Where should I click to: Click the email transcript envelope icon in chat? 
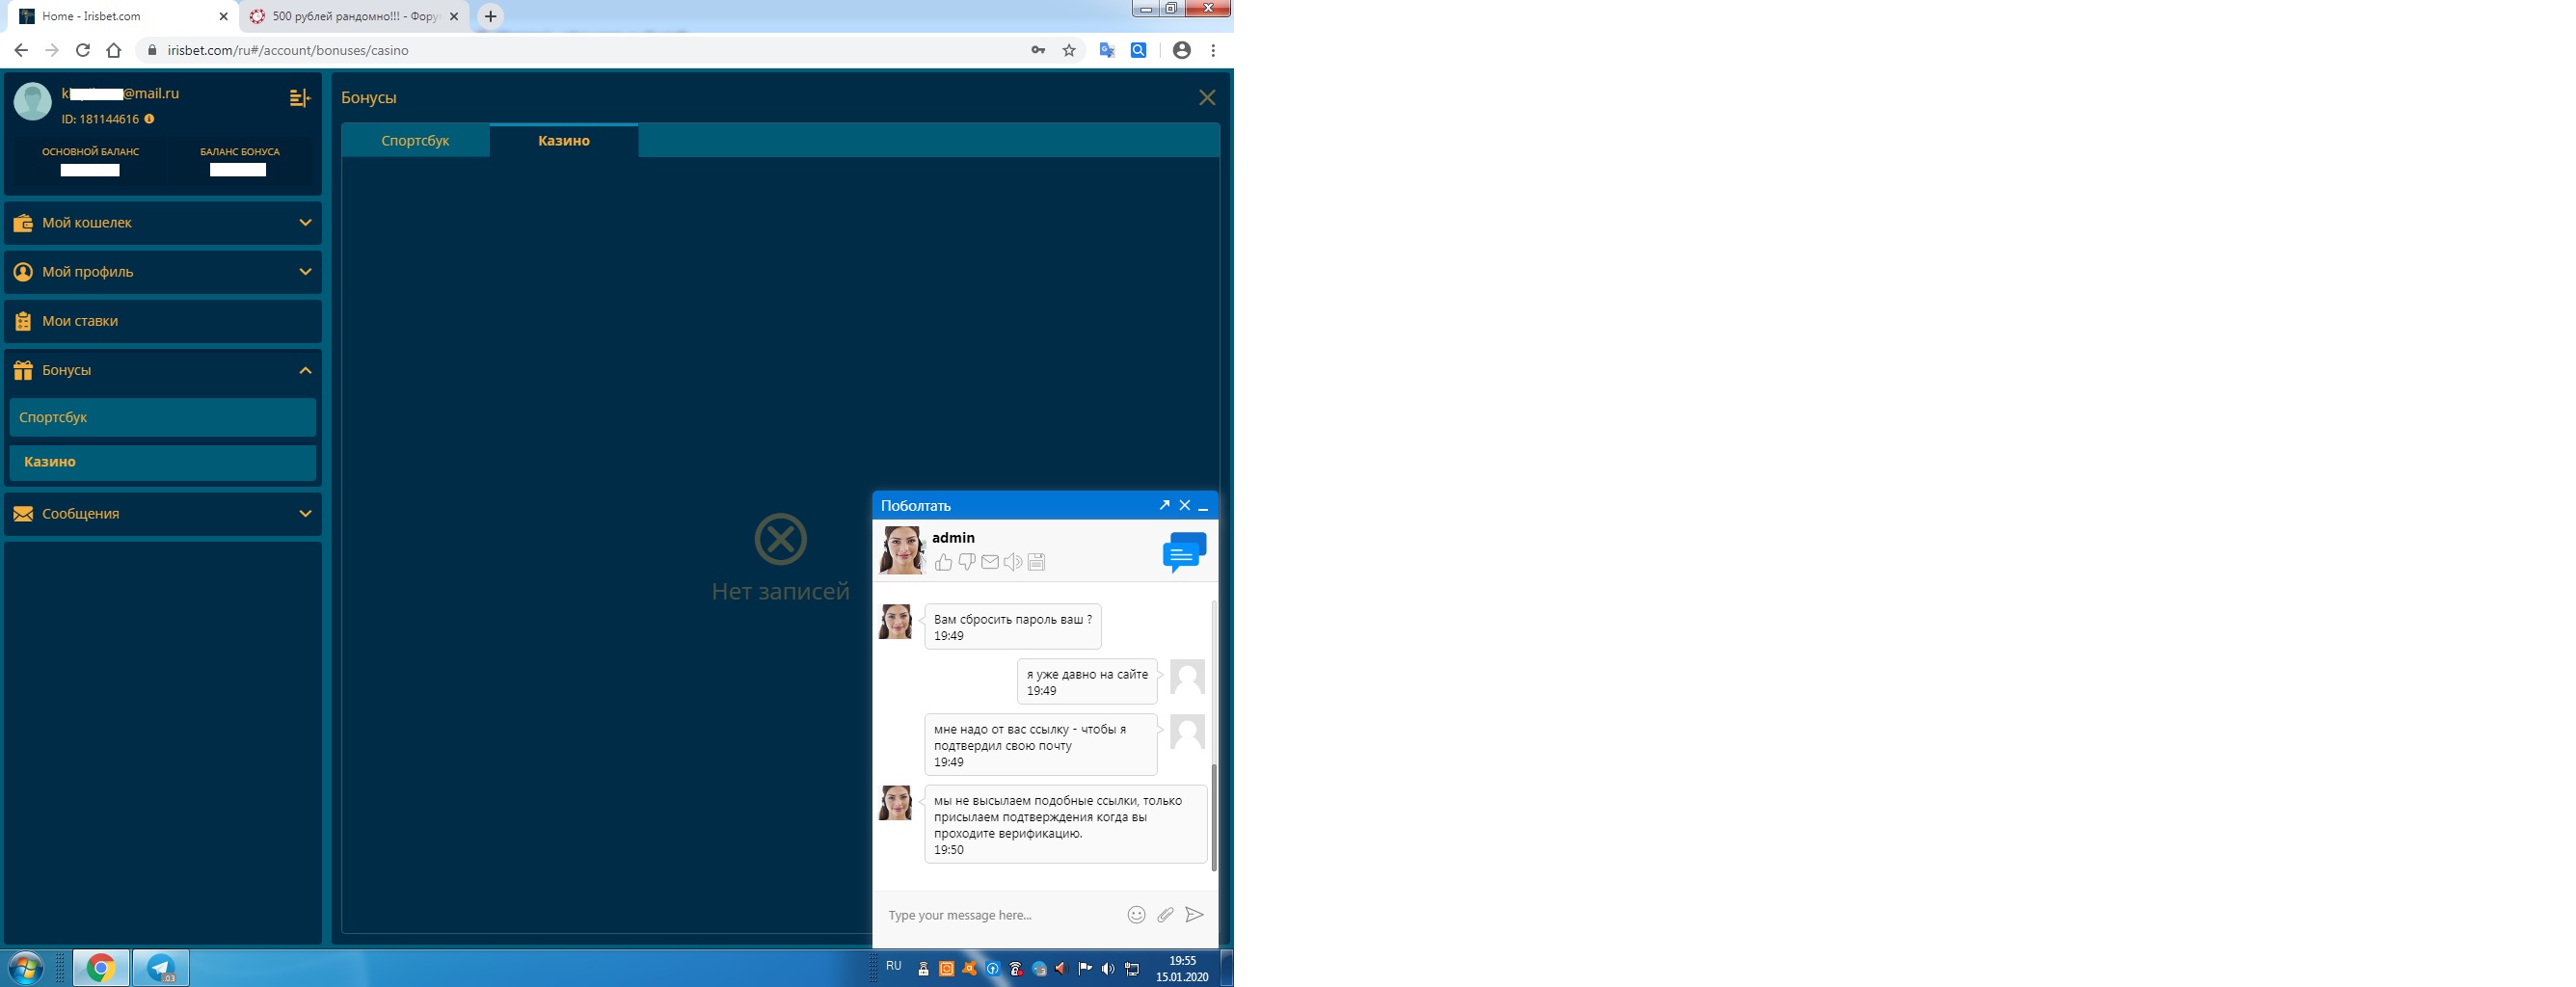pyautogui.click(x=990, y=562)
